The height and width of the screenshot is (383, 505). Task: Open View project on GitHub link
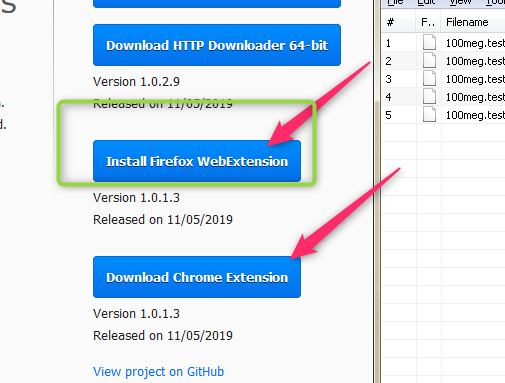pyautogui.click(x=158, y=372)
